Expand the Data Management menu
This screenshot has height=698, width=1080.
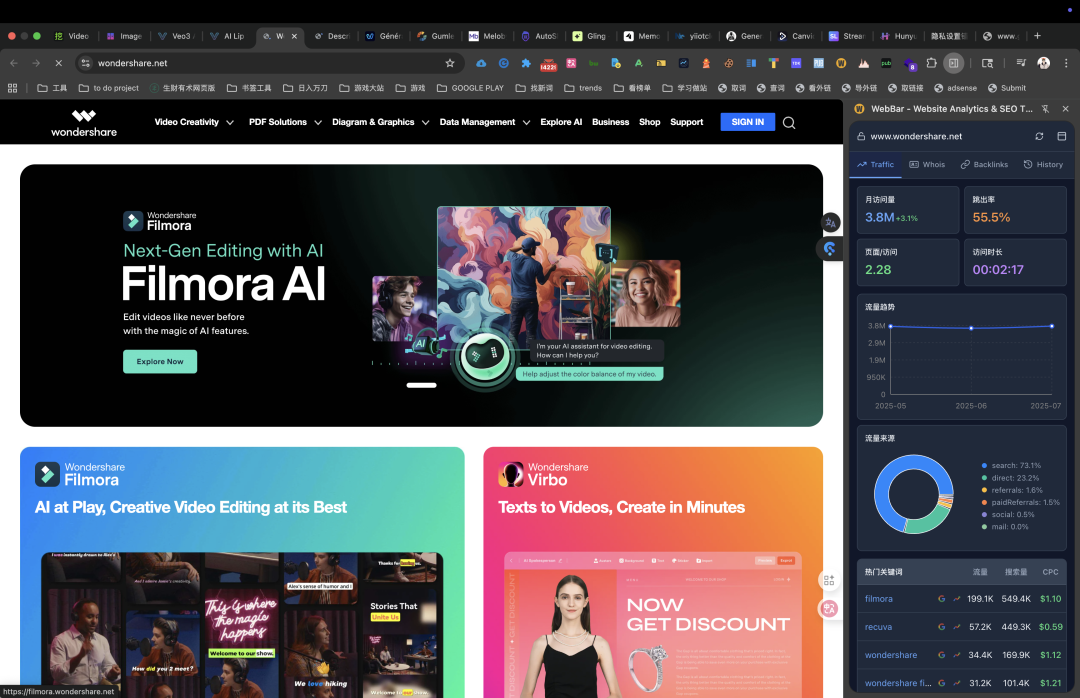tap(484, 122)
